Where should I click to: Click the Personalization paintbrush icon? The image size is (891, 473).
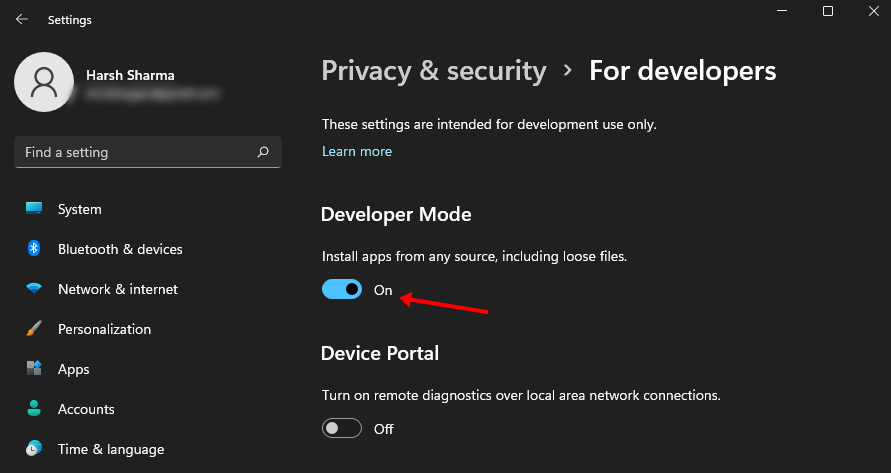click(34, 329)
